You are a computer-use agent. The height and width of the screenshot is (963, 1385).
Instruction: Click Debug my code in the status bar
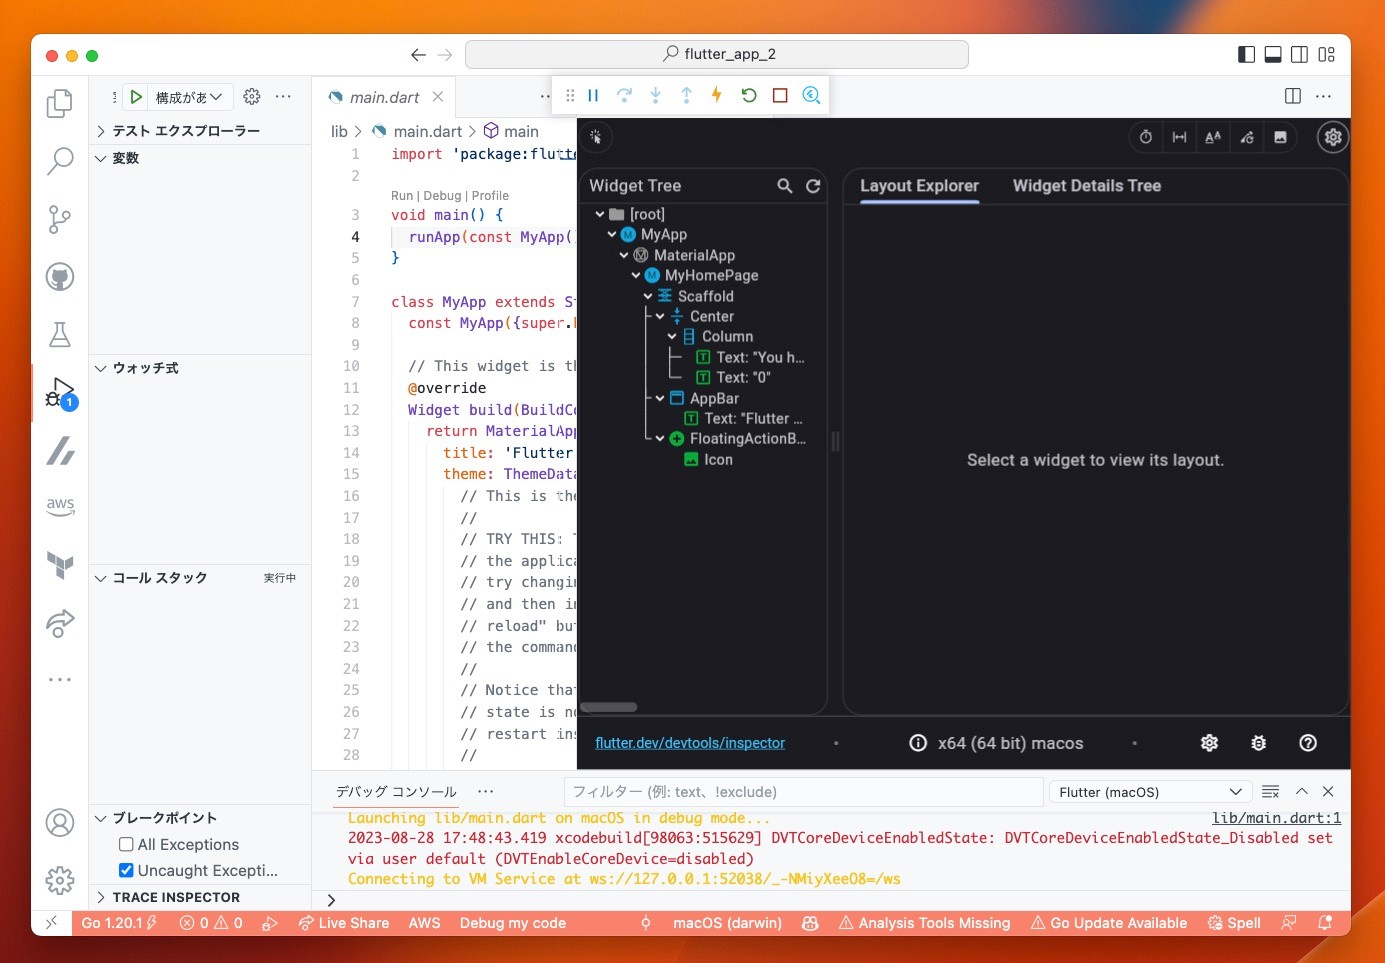pyautogui.click(x=513, y=923)
